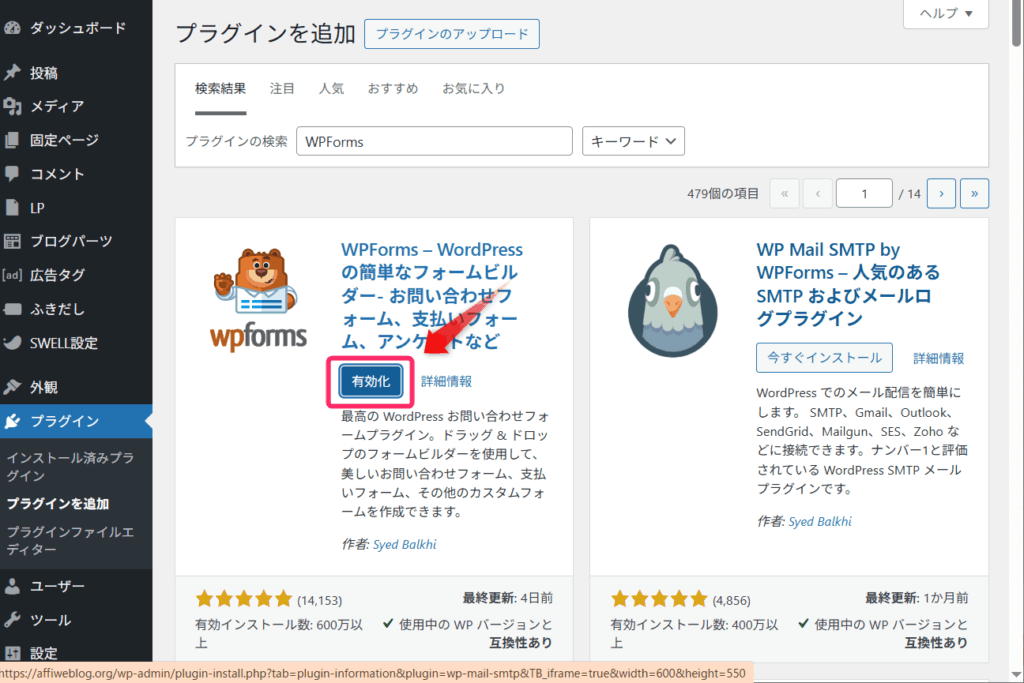Click 今すぐインストール for WP Mail SMTP
Image resolution: width=1024 pixels, height=683 pixels.
pos(824,358)
